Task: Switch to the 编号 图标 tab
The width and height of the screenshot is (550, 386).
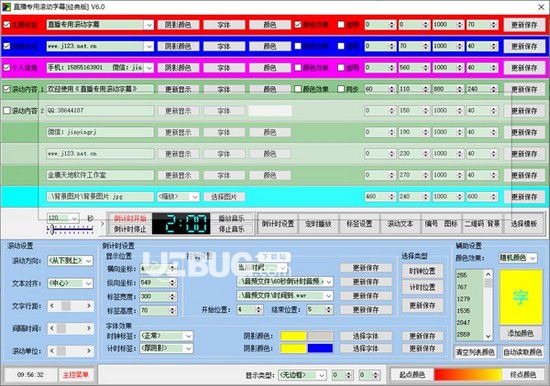Action: (x=441, y=224)
